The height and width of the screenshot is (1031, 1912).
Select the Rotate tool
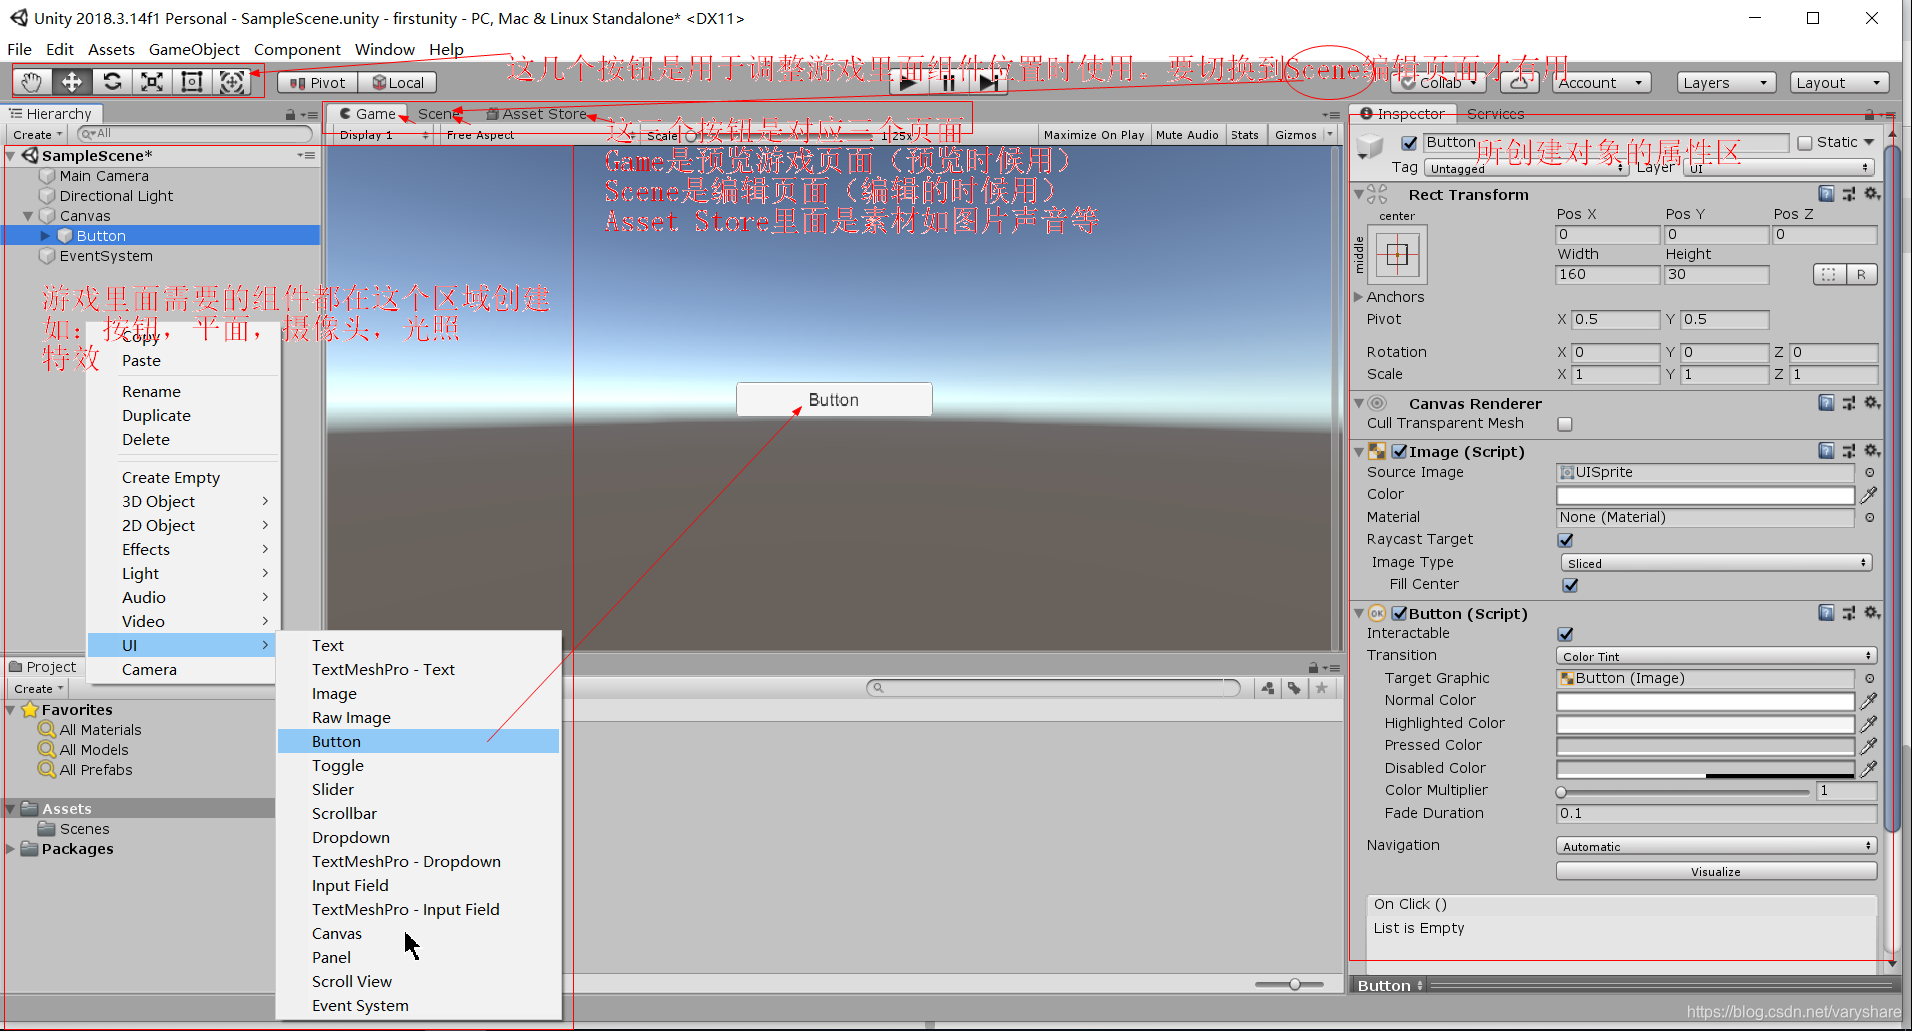[x=112, y=82]
